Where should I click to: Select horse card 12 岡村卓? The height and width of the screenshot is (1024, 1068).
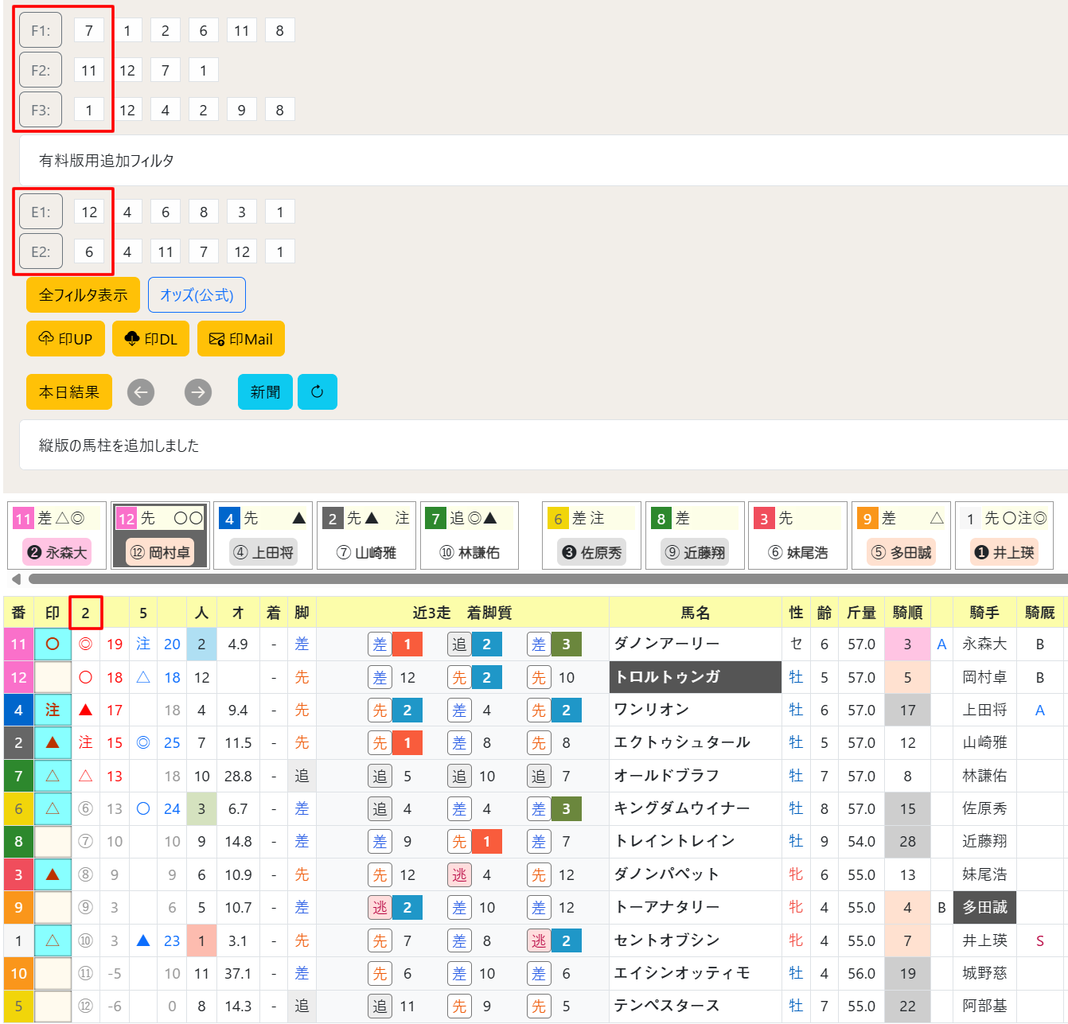click(160, 536)
